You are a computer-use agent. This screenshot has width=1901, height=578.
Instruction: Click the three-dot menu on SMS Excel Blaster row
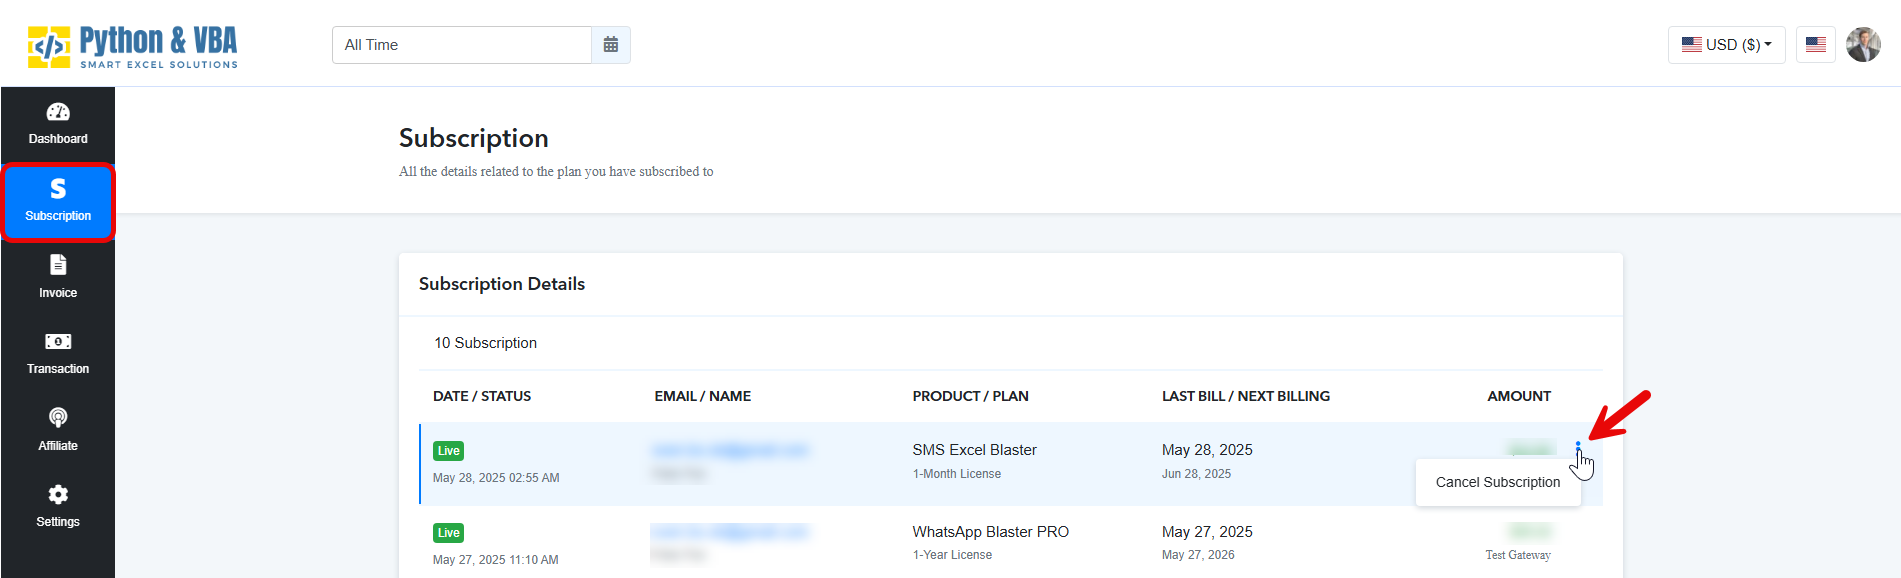[x=1578, y=448]
